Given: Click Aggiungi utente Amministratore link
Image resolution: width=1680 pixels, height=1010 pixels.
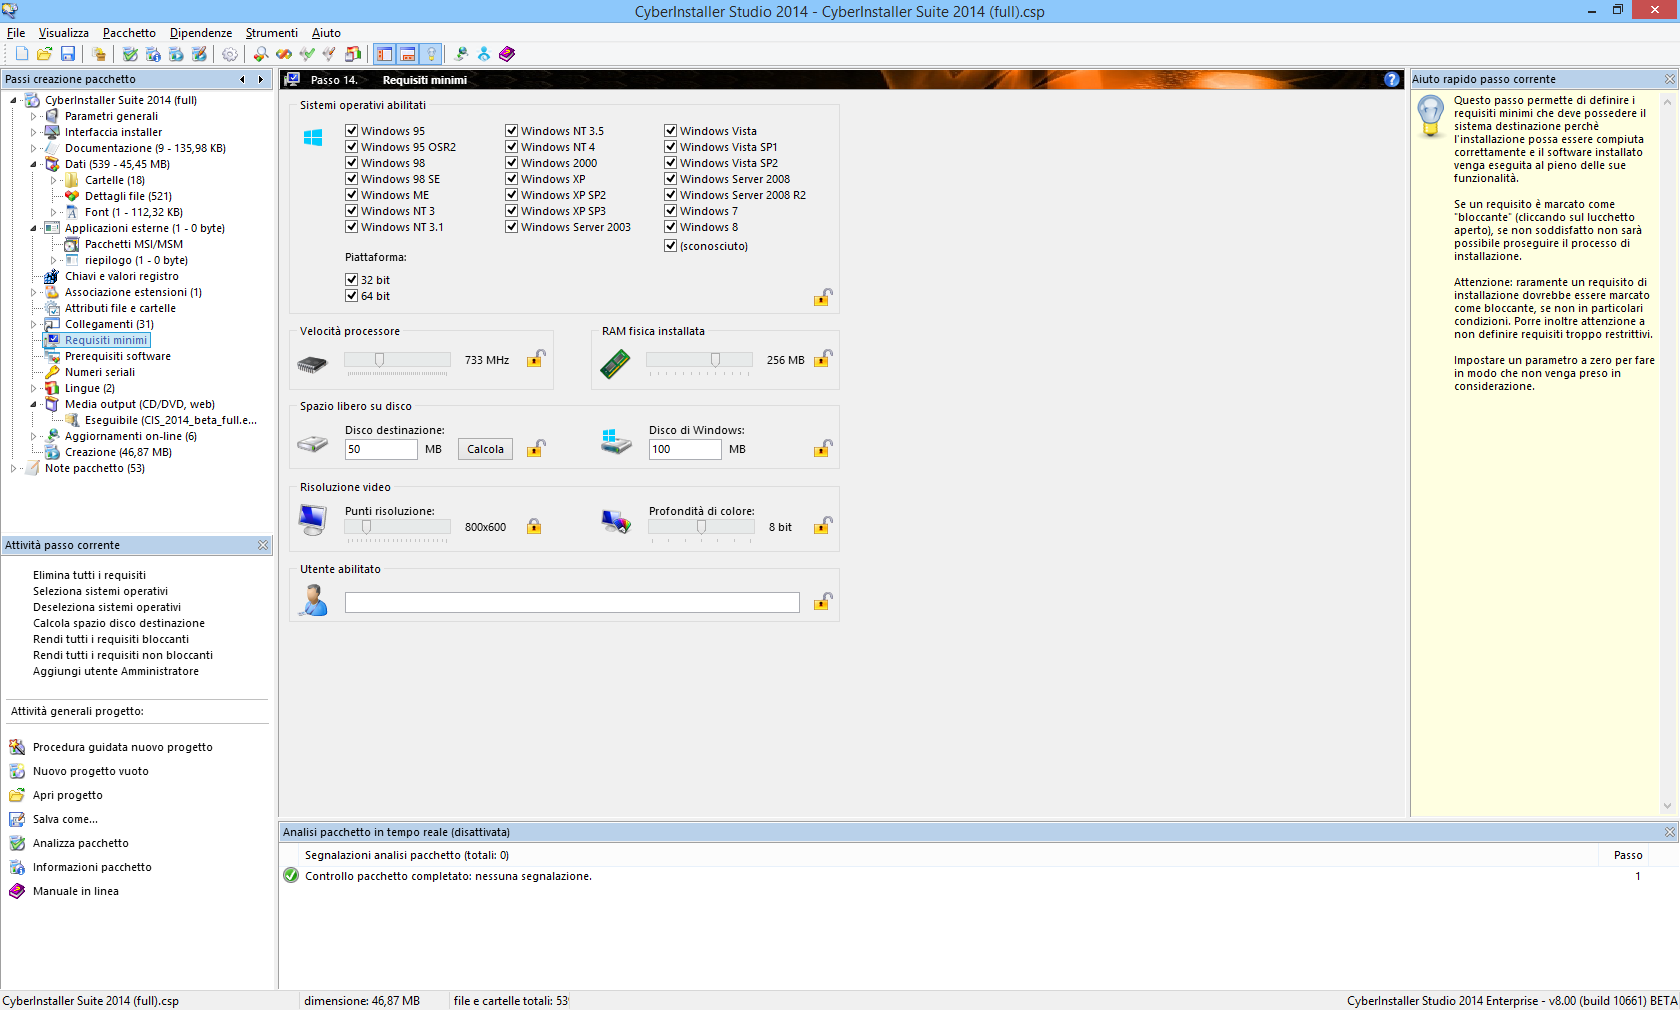Looking at the screenshot, I should (x=116, y=671).
